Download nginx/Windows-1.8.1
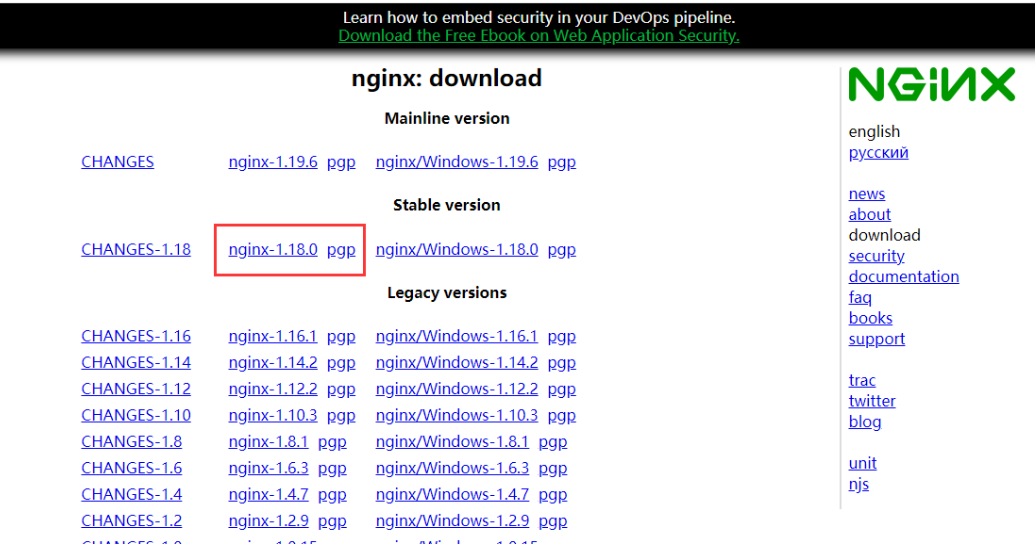 pos(453,442)
